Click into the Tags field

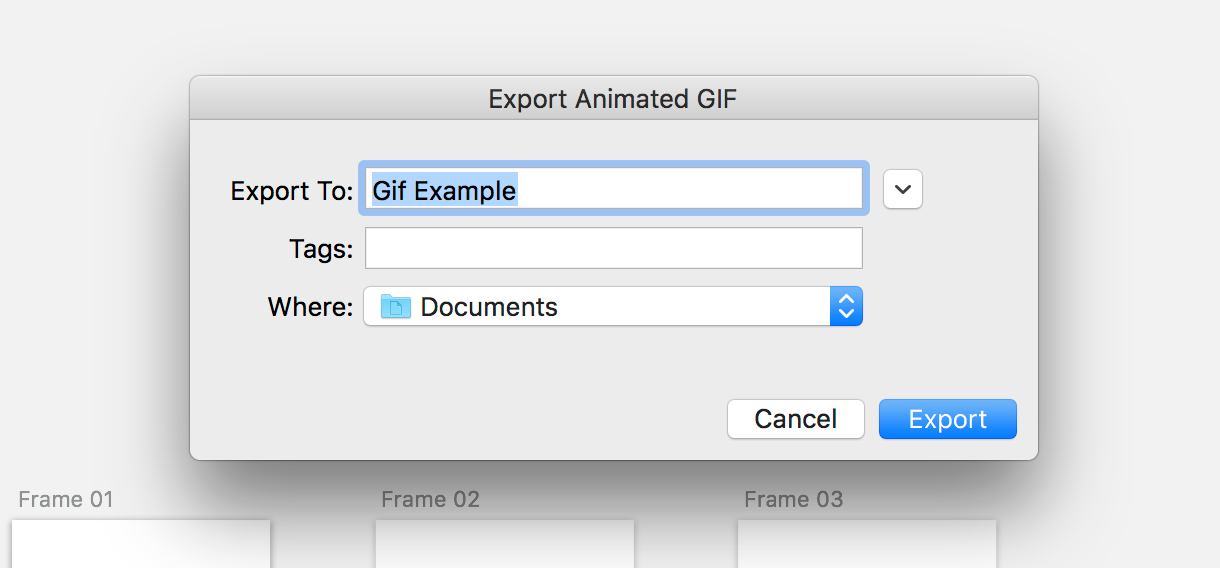tap(614, 248)
